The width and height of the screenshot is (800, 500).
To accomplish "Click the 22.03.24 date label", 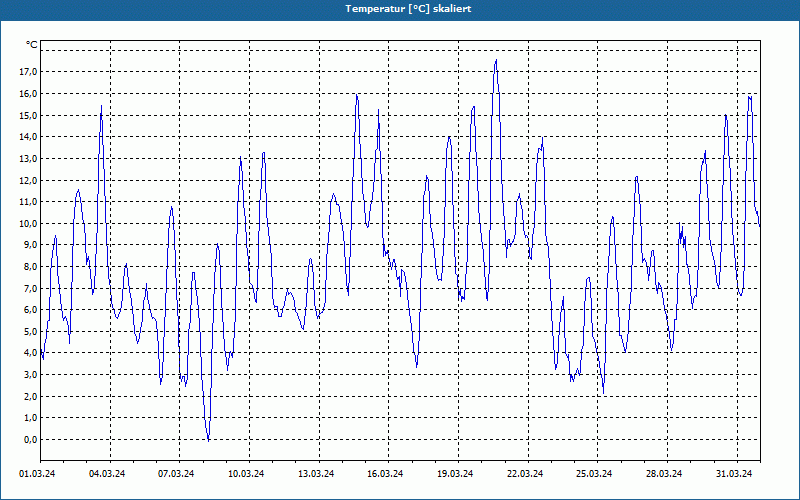I will coord(525,474).
